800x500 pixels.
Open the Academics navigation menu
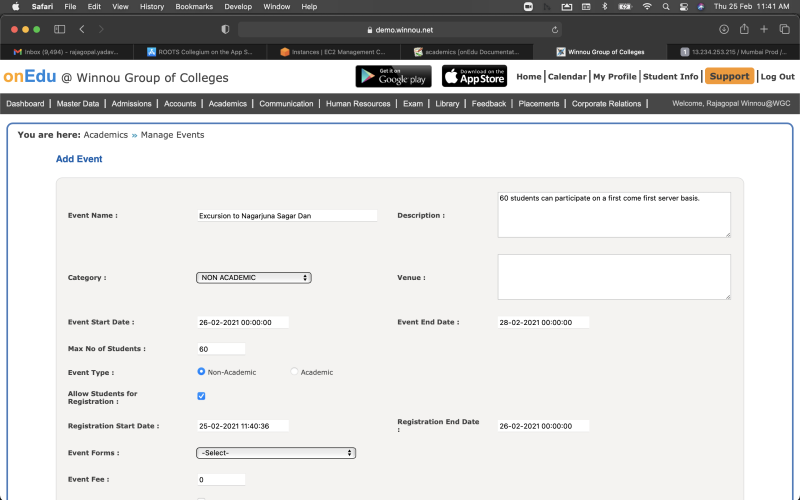pos(227,104)
